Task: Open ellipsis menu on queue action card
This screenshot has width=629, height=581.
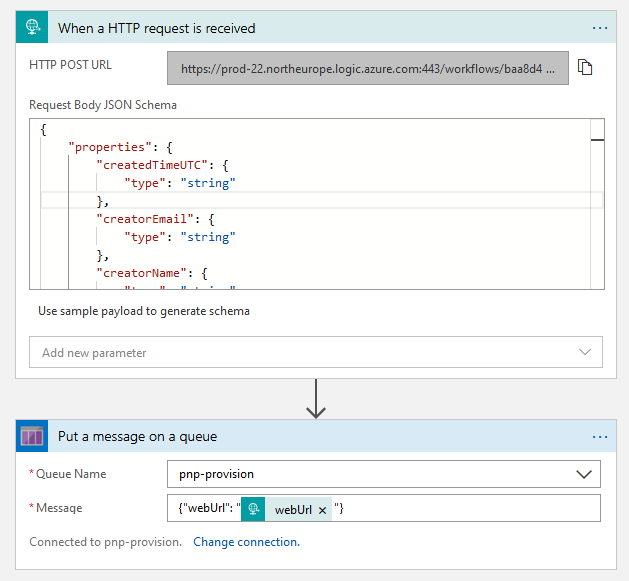Action: point(600,437)
